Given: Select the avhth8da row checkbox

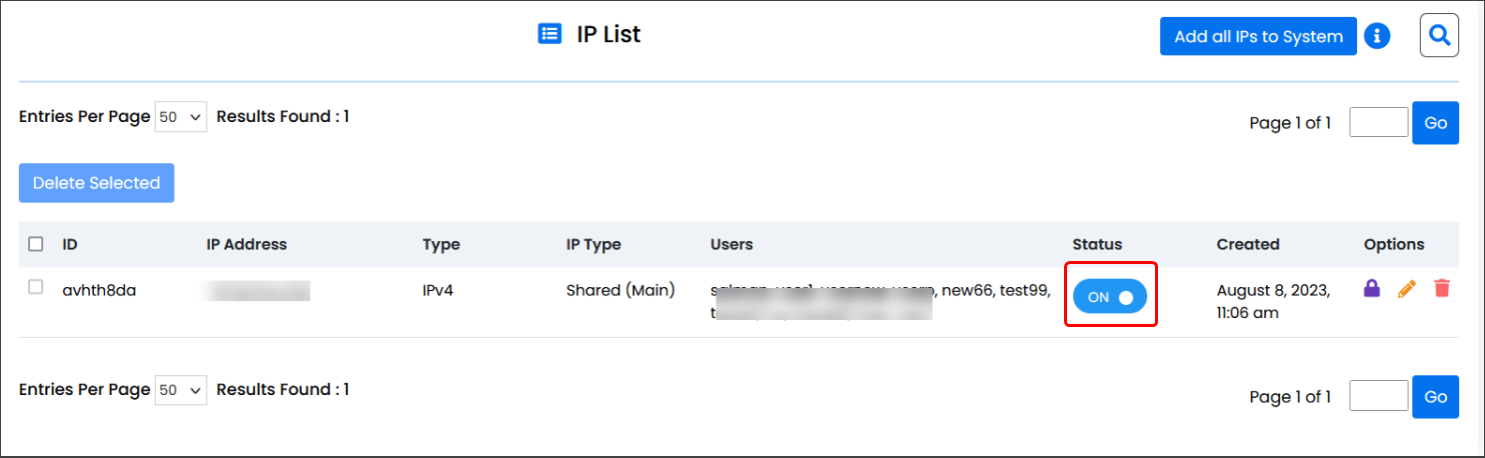Looking at the screenshot, I should click(x=36, y=288).
